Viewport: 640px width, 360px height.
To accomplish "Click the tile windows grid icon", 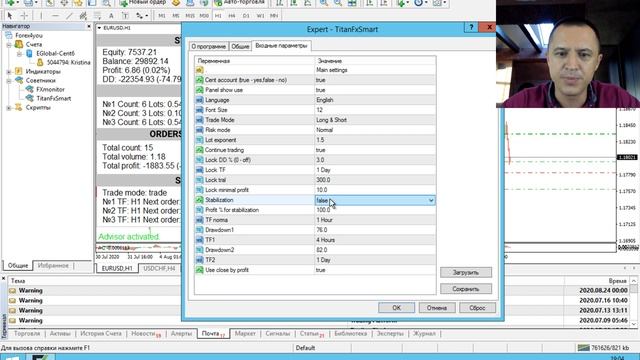I will (x=352, y=3).
